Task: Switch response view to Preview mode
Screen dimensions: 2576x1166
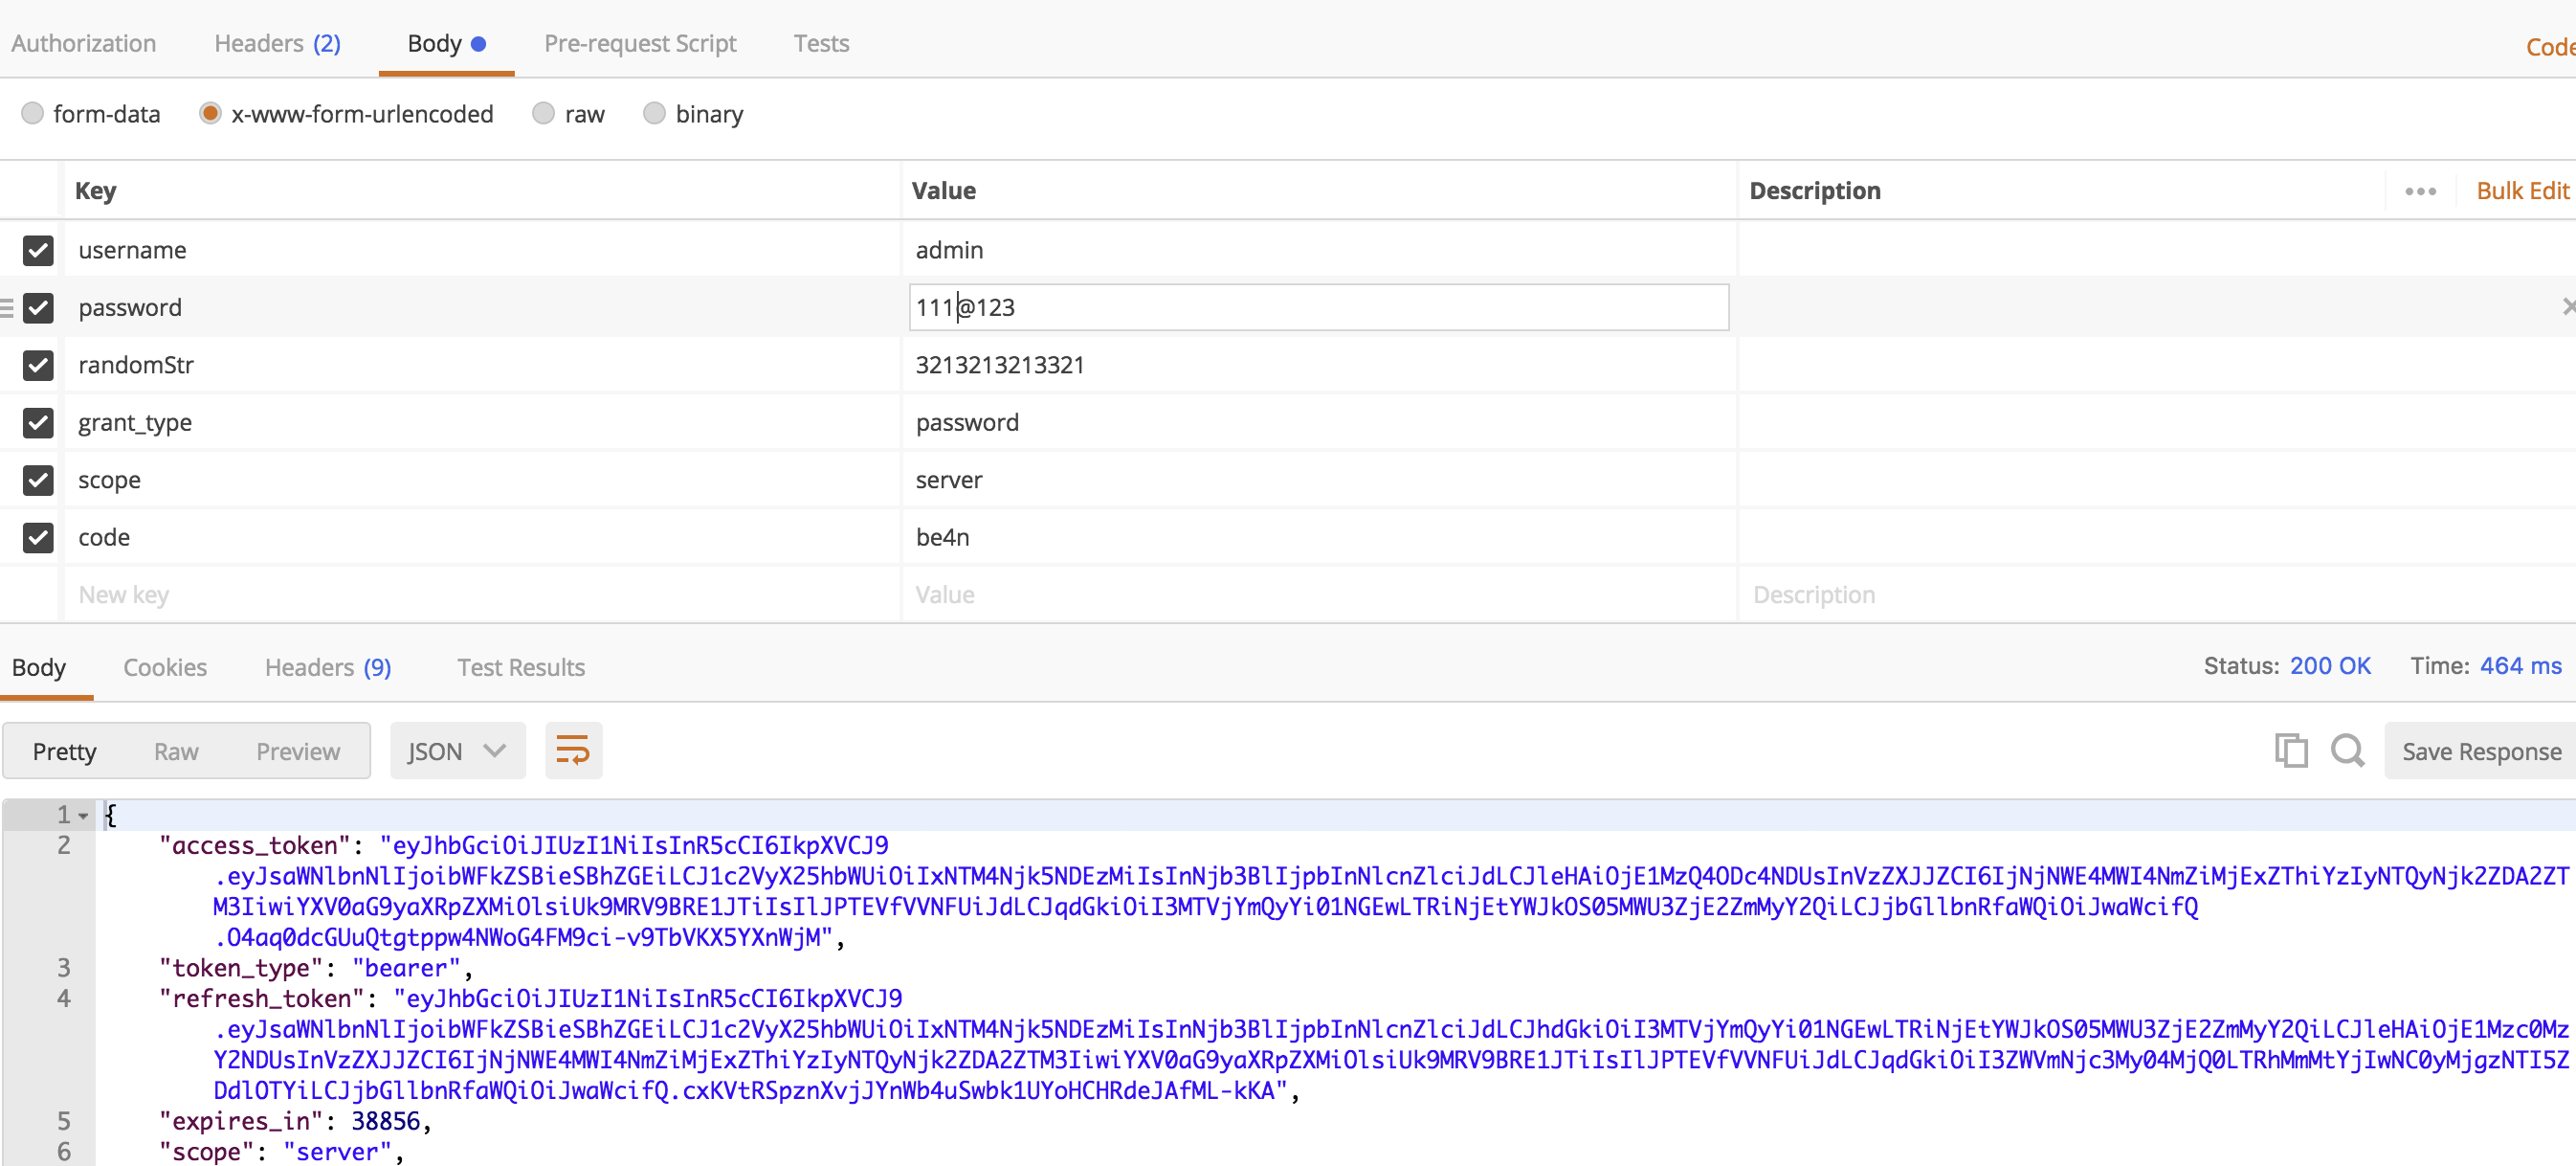Action: point(297,750)
